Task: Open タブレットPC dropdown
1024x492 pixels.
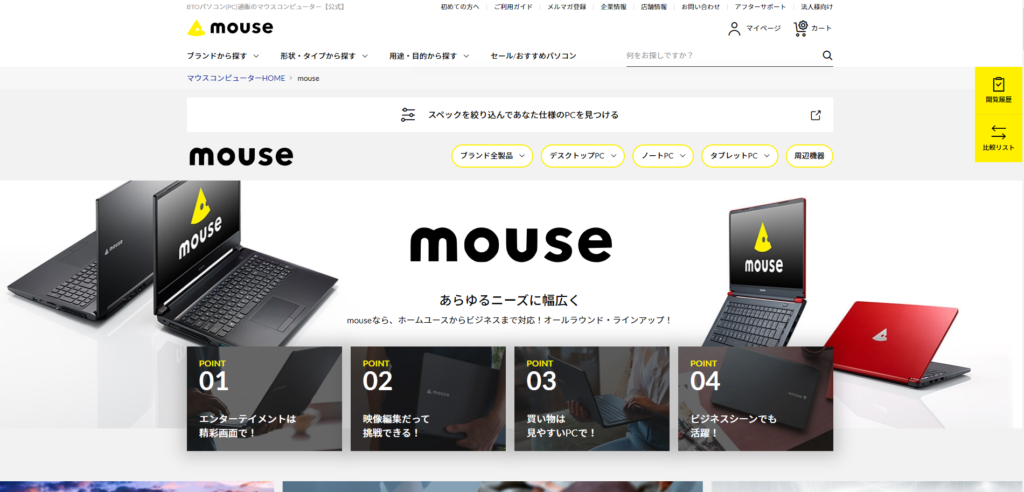Action: tap(740, 156)
